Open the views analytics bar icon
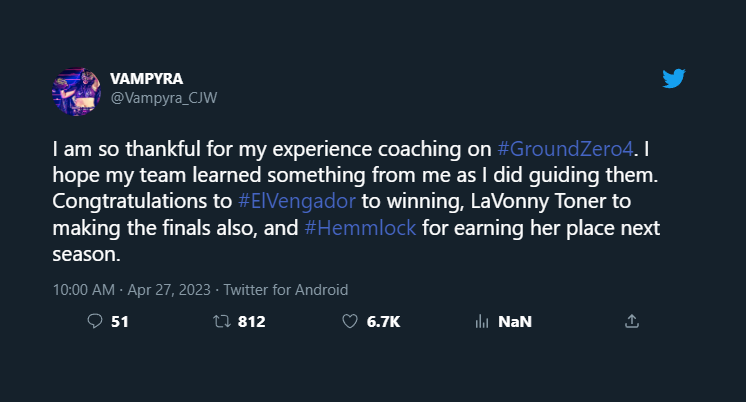The width and height of the screenshot is (746, 402). pyautogui.click(x=481, y=322)
